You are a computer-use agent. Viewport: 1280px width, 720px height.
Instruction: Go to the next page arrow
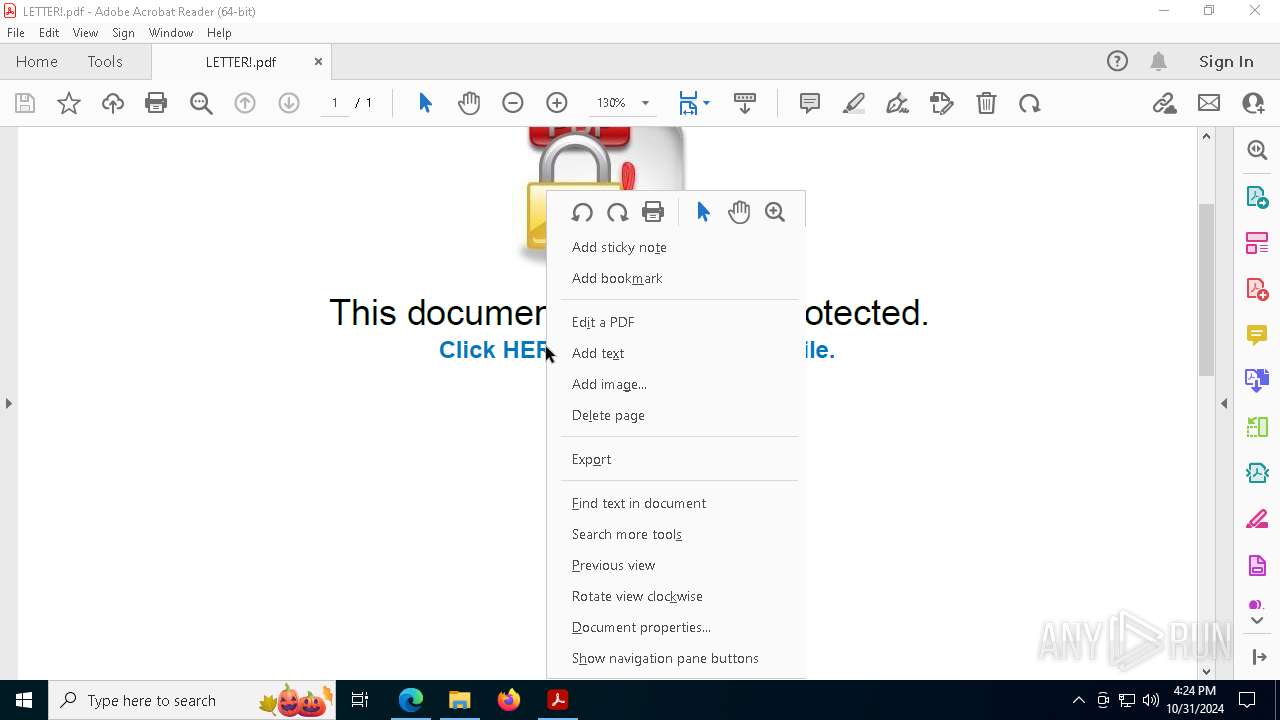[x=289, y=103]
